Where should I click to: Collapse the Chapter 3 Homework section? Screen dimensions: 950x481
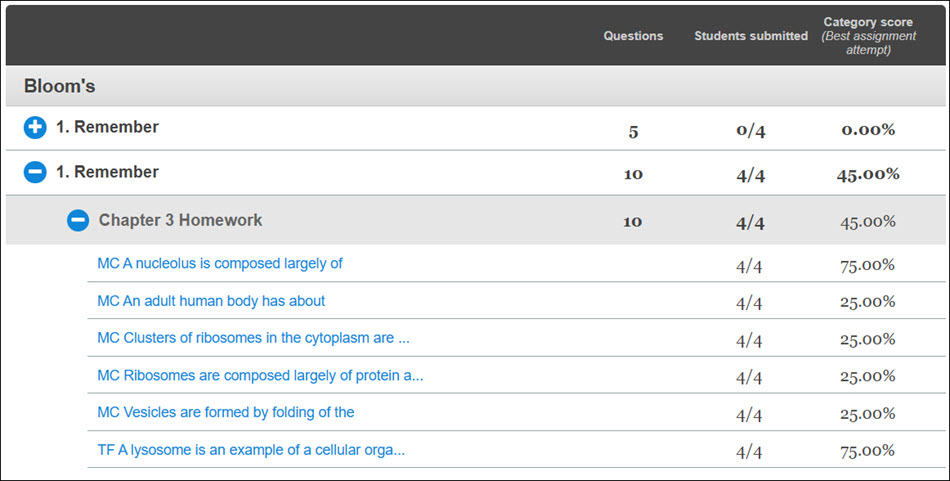pos(78,221)
